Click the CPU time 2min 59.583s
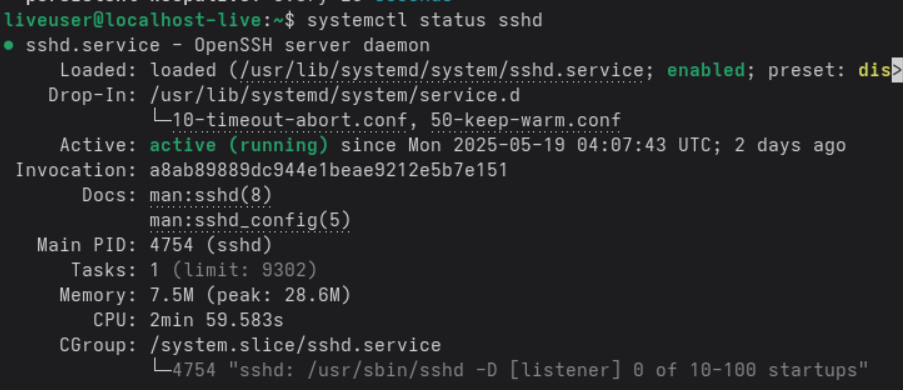Screen dimensions: 903x390 tap(217, 320)
